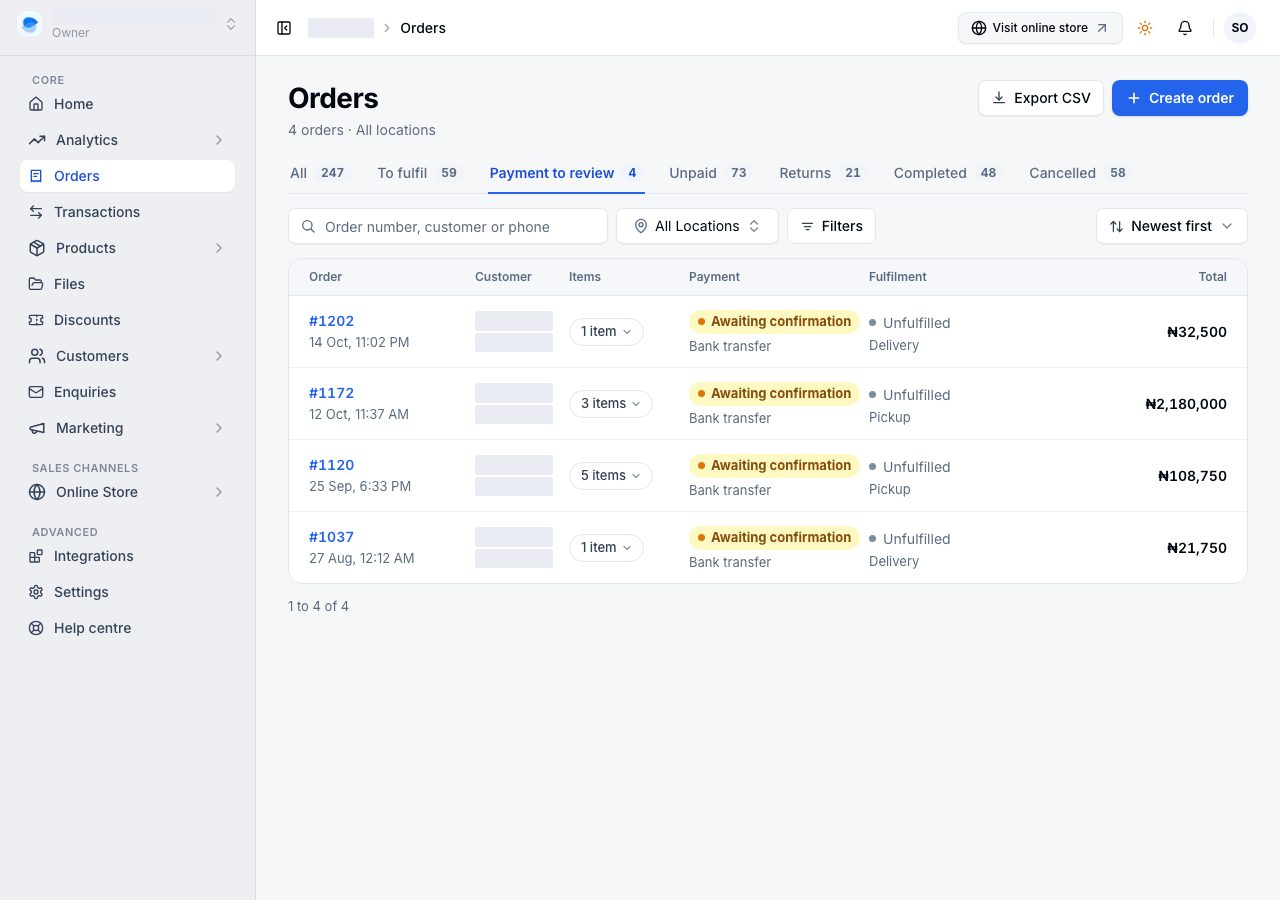Expand the 3 items dropdown for order #1172
This screenshot has width=1280, height=900.
pyautogui.click(x=611, y=404)
